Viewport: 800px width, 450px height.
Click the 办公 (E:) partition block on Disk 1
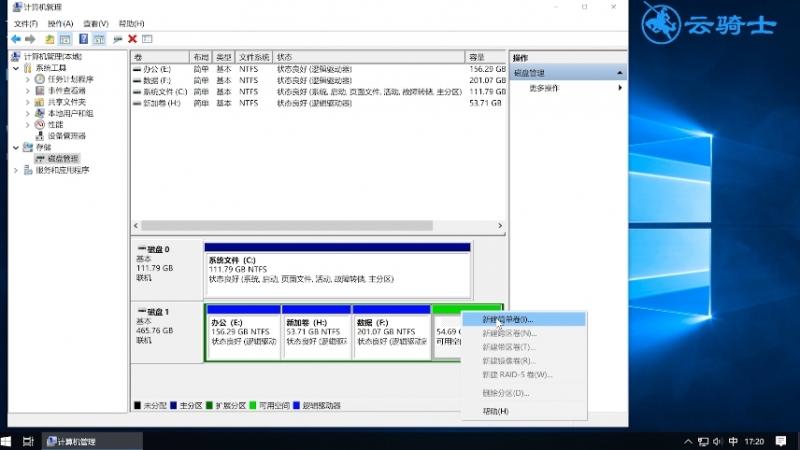(244, 333)
